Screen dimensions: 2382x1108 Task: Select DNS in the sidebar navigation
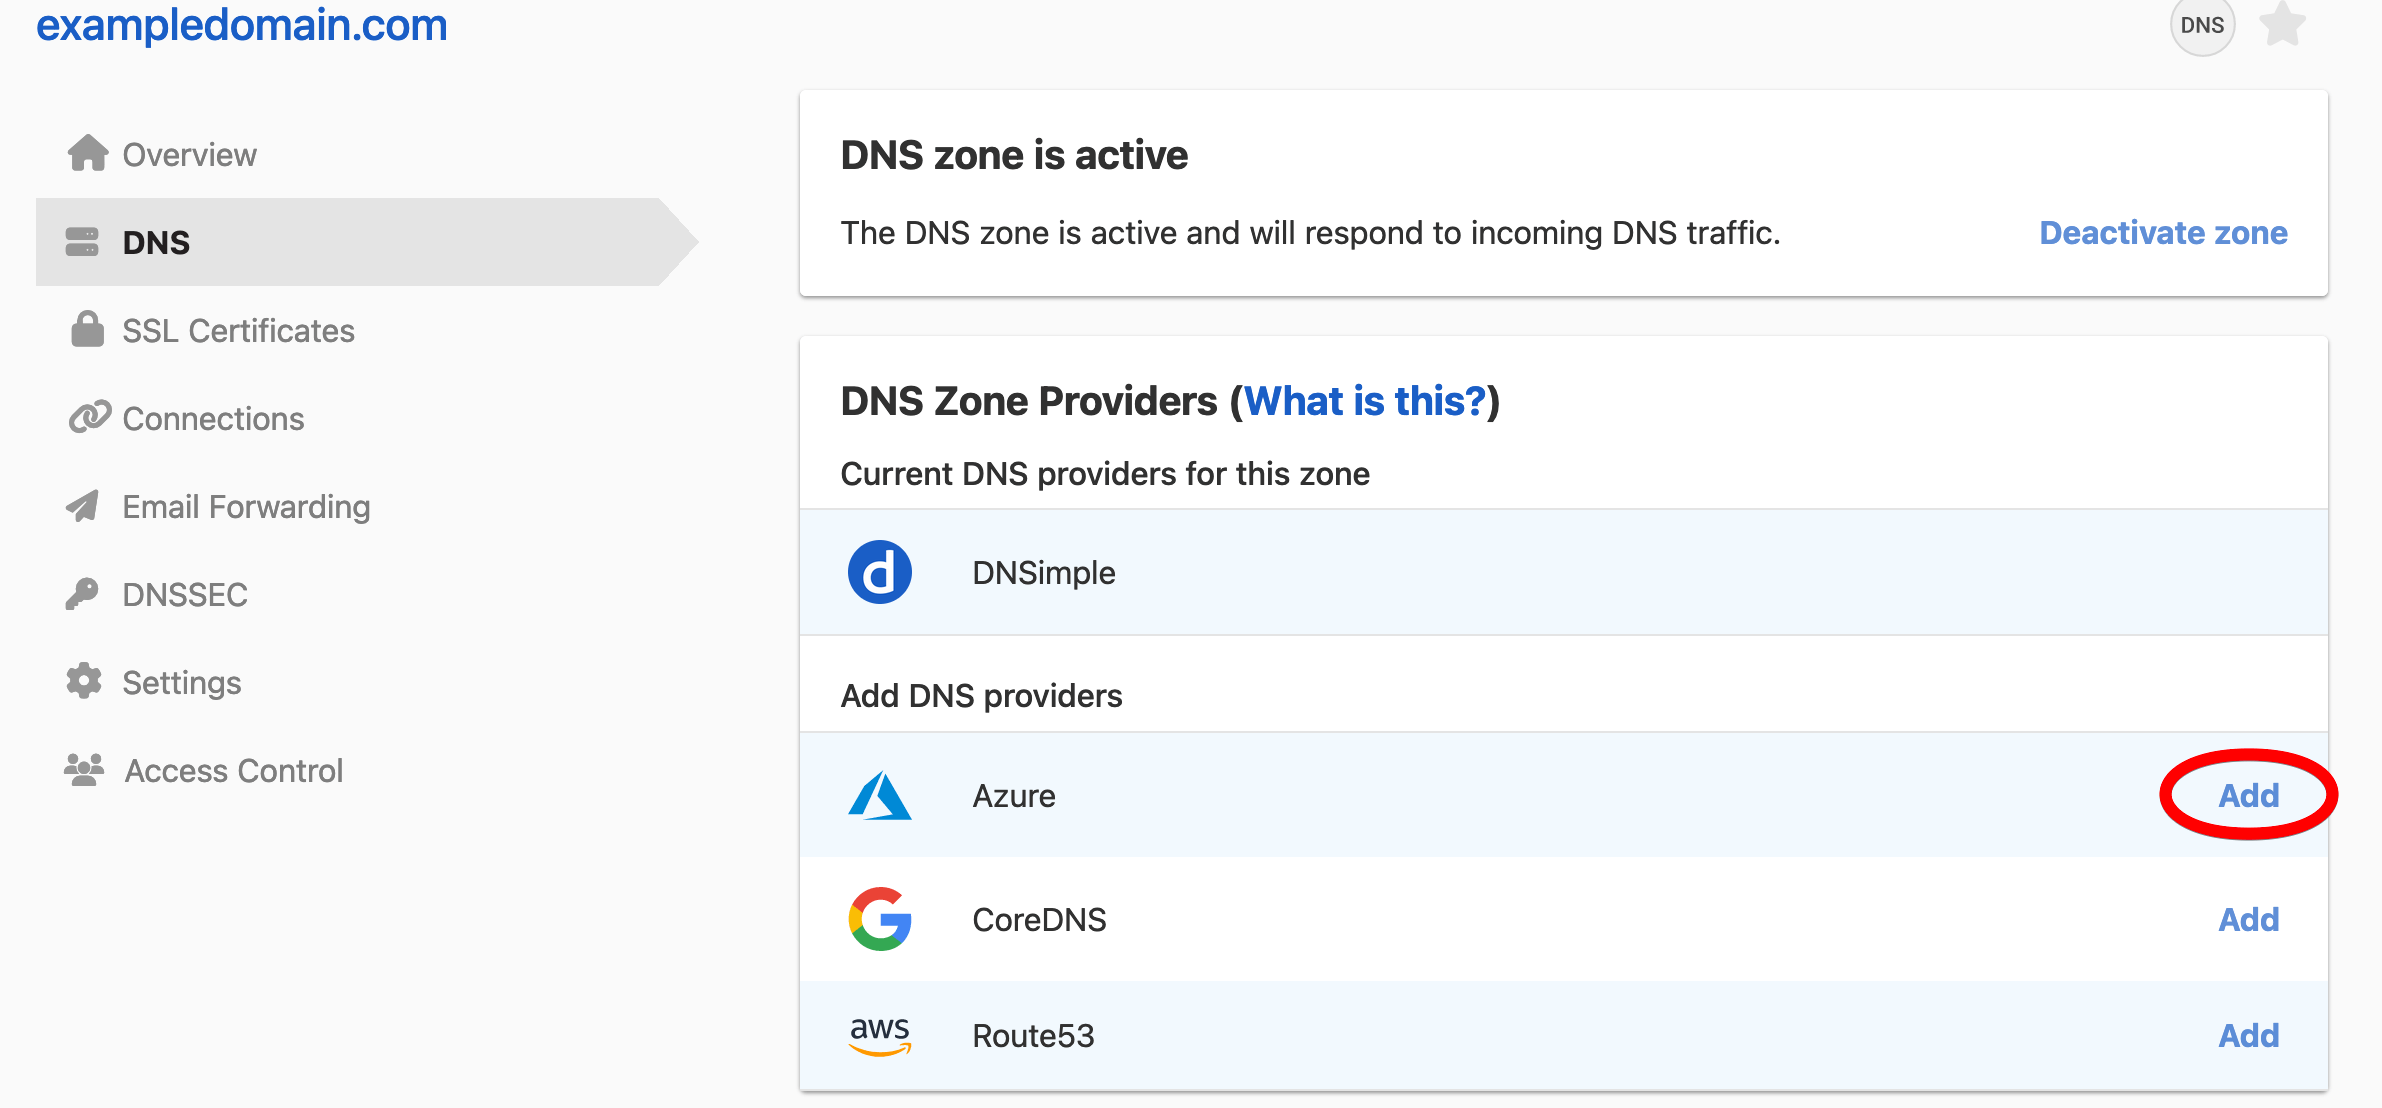[156, 242]
